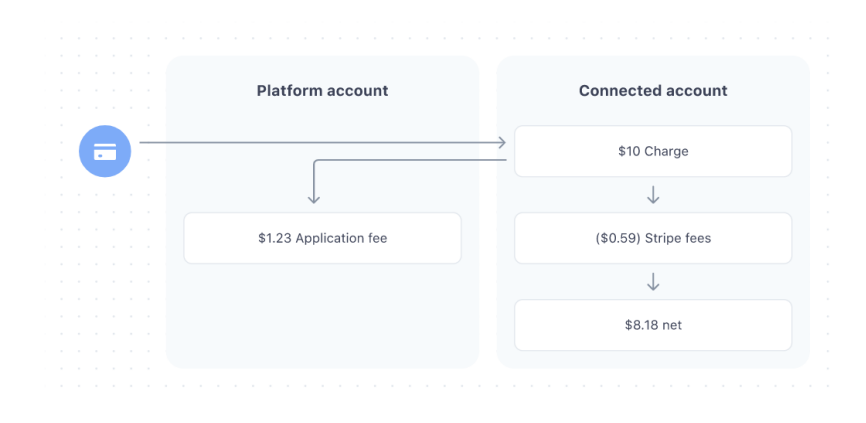866x423 pixels.
Task: Select the $8.18 net box
Action: [653, 325]
